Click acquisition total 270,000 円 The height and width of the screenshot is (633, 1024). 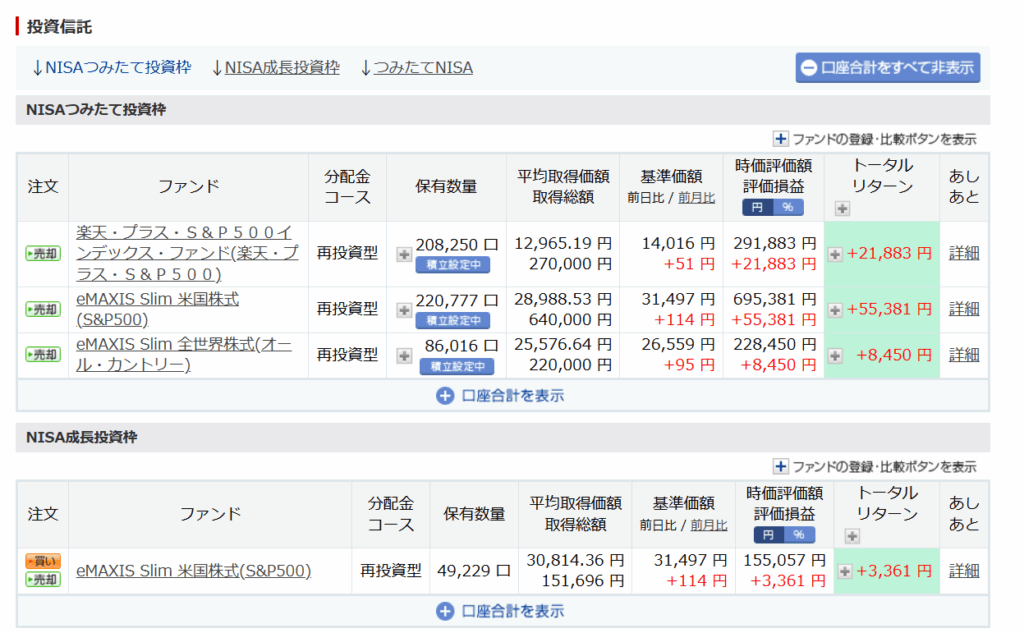pos(570,264)
